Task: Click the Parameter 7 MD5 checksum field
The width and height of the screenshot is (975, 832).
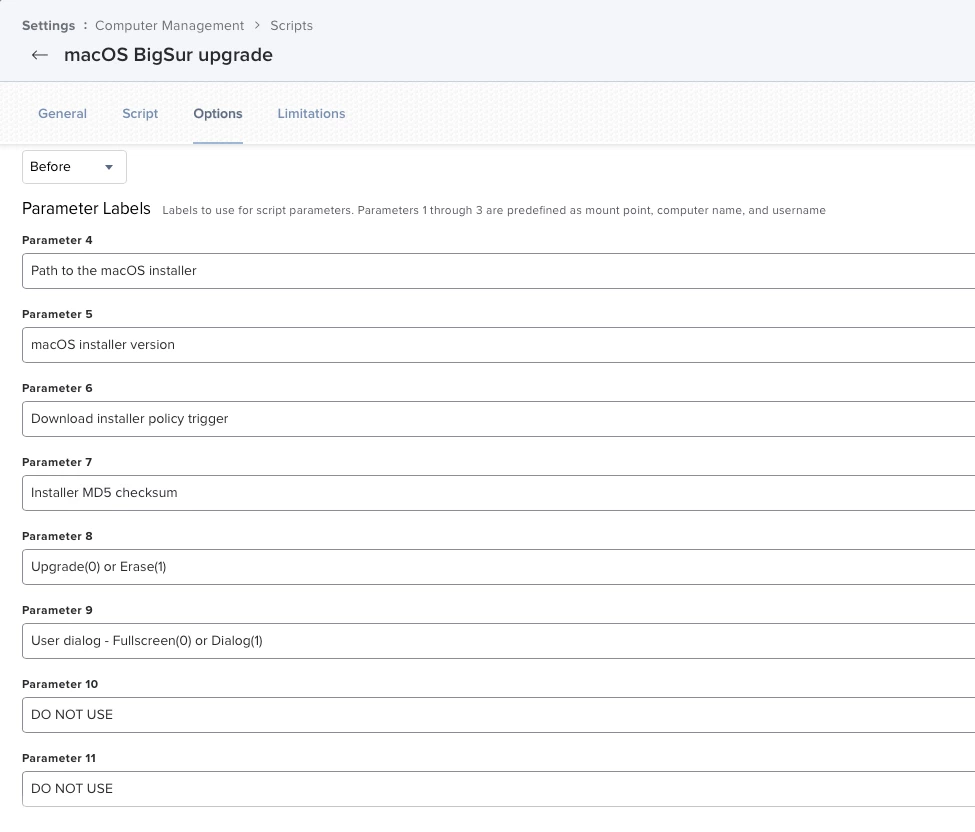Action: pyautogui.click(x=499, y=492)
